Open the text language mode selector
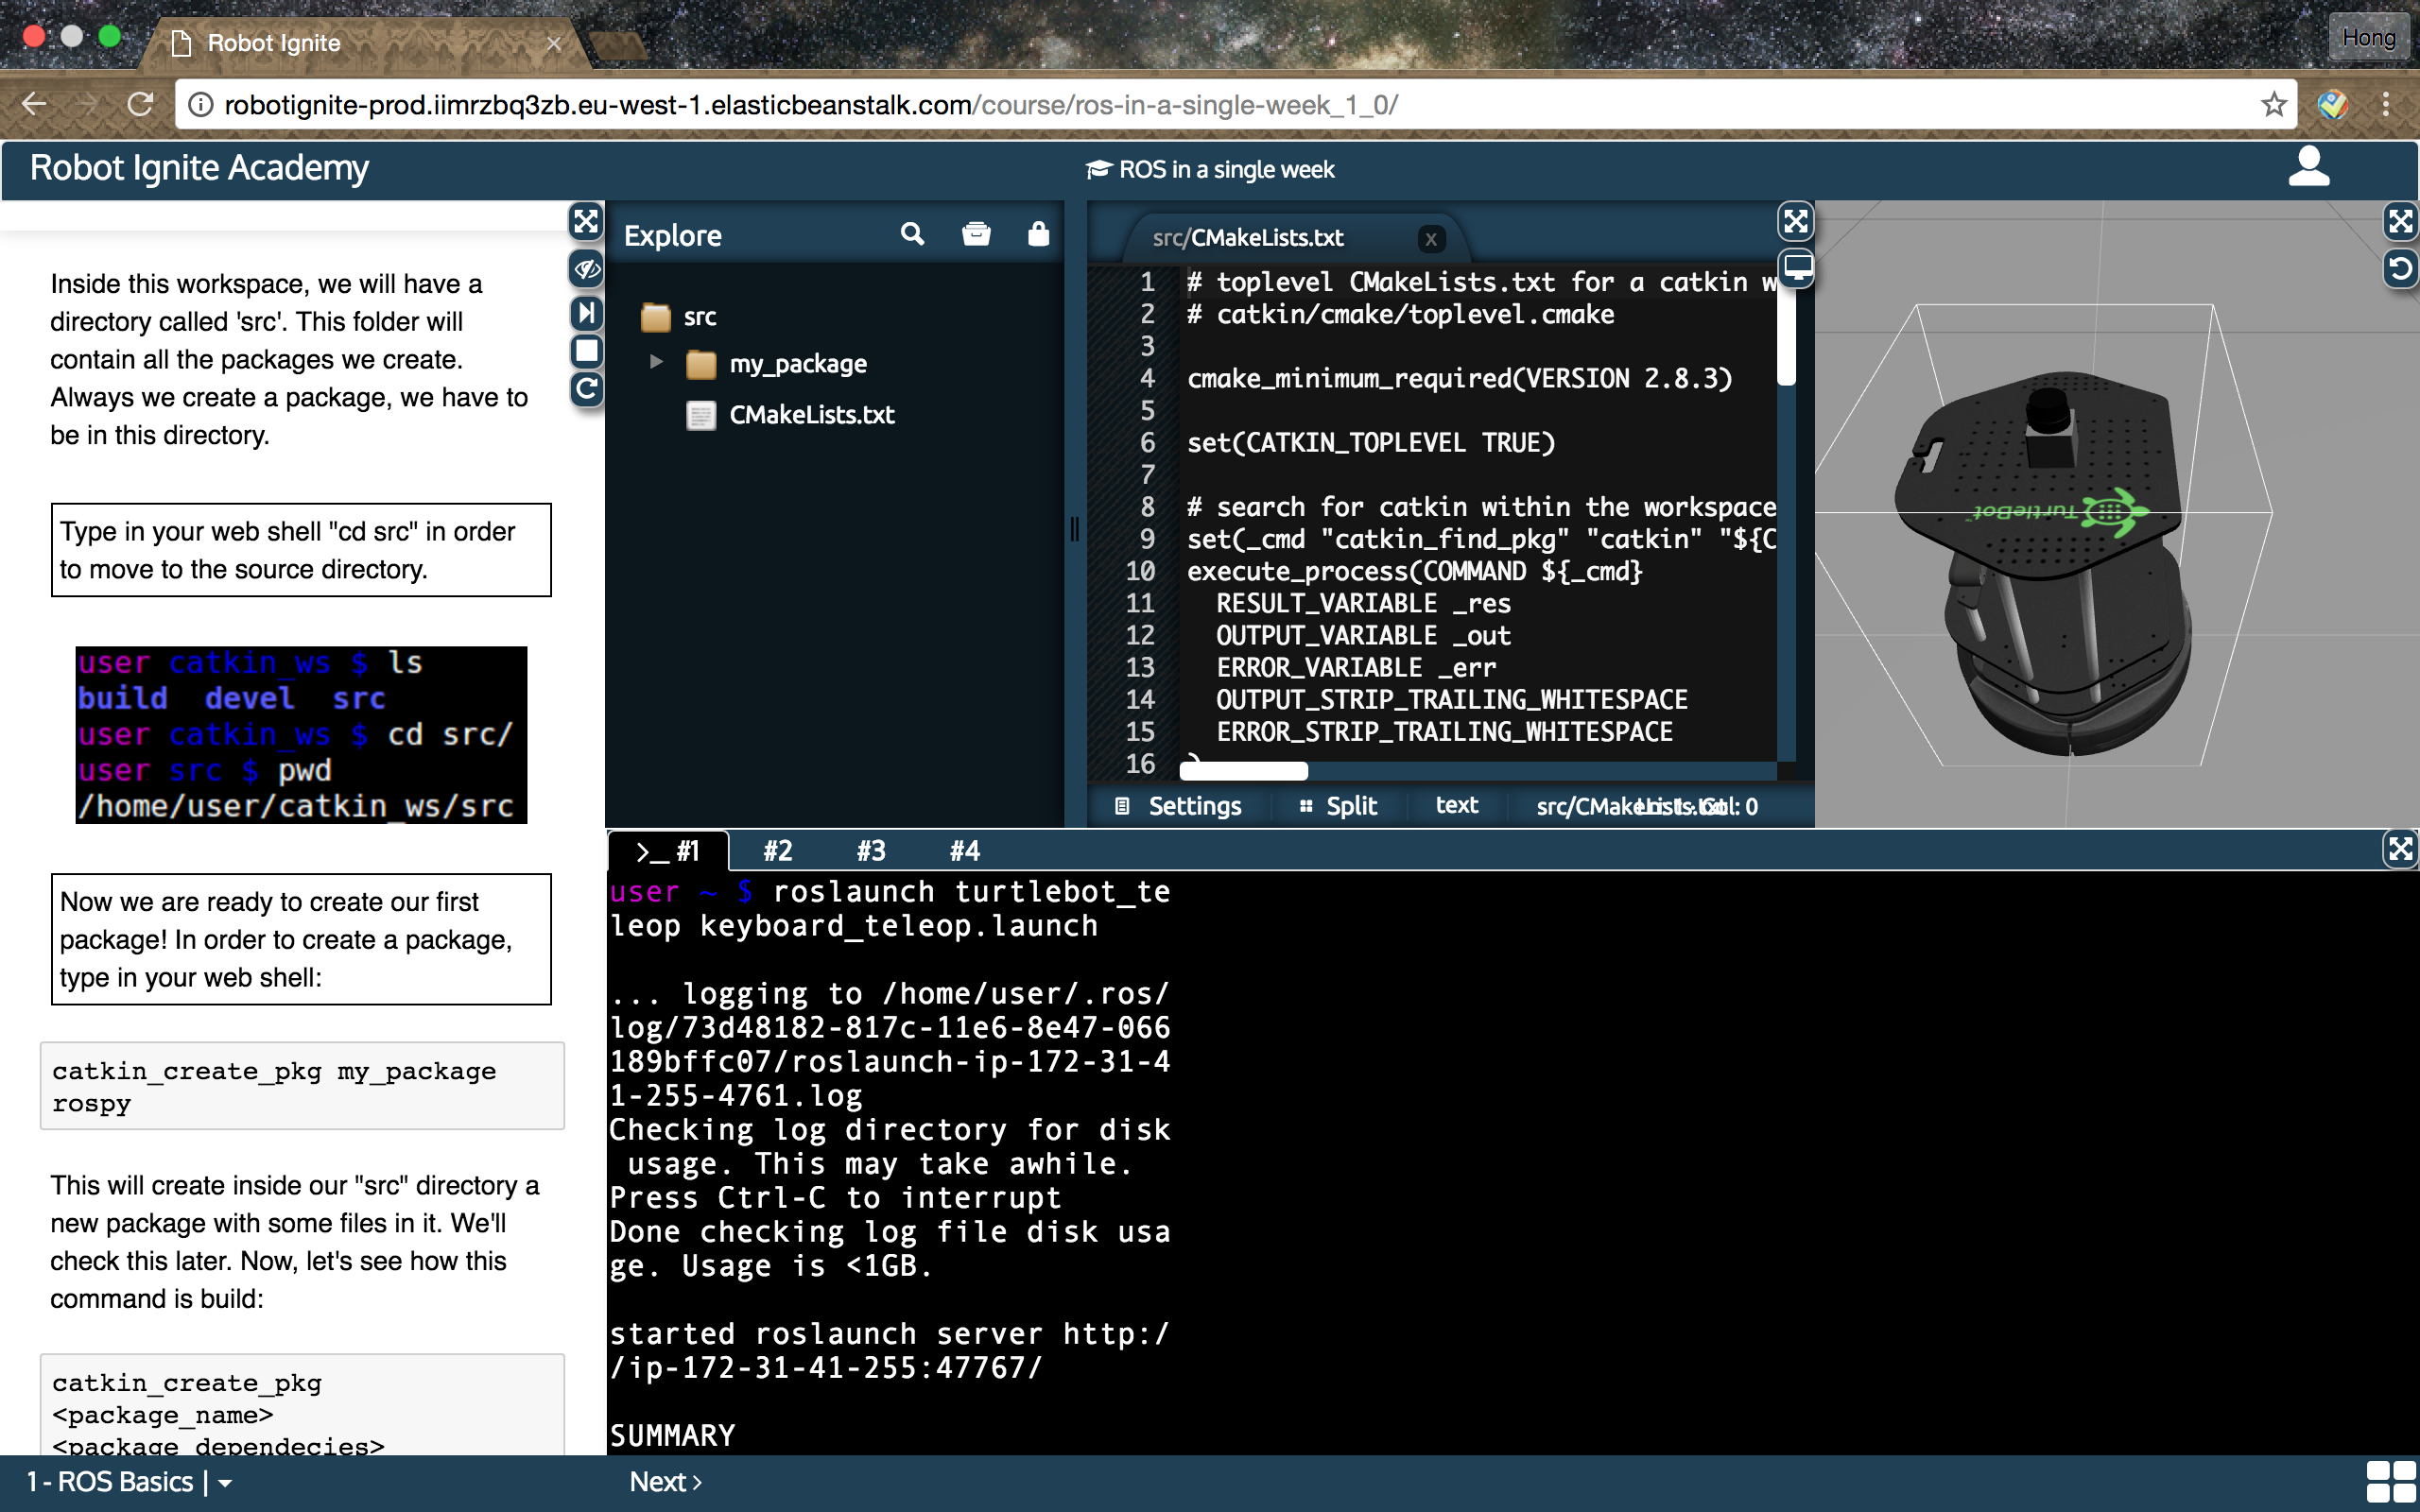 tap(1456, 805)
